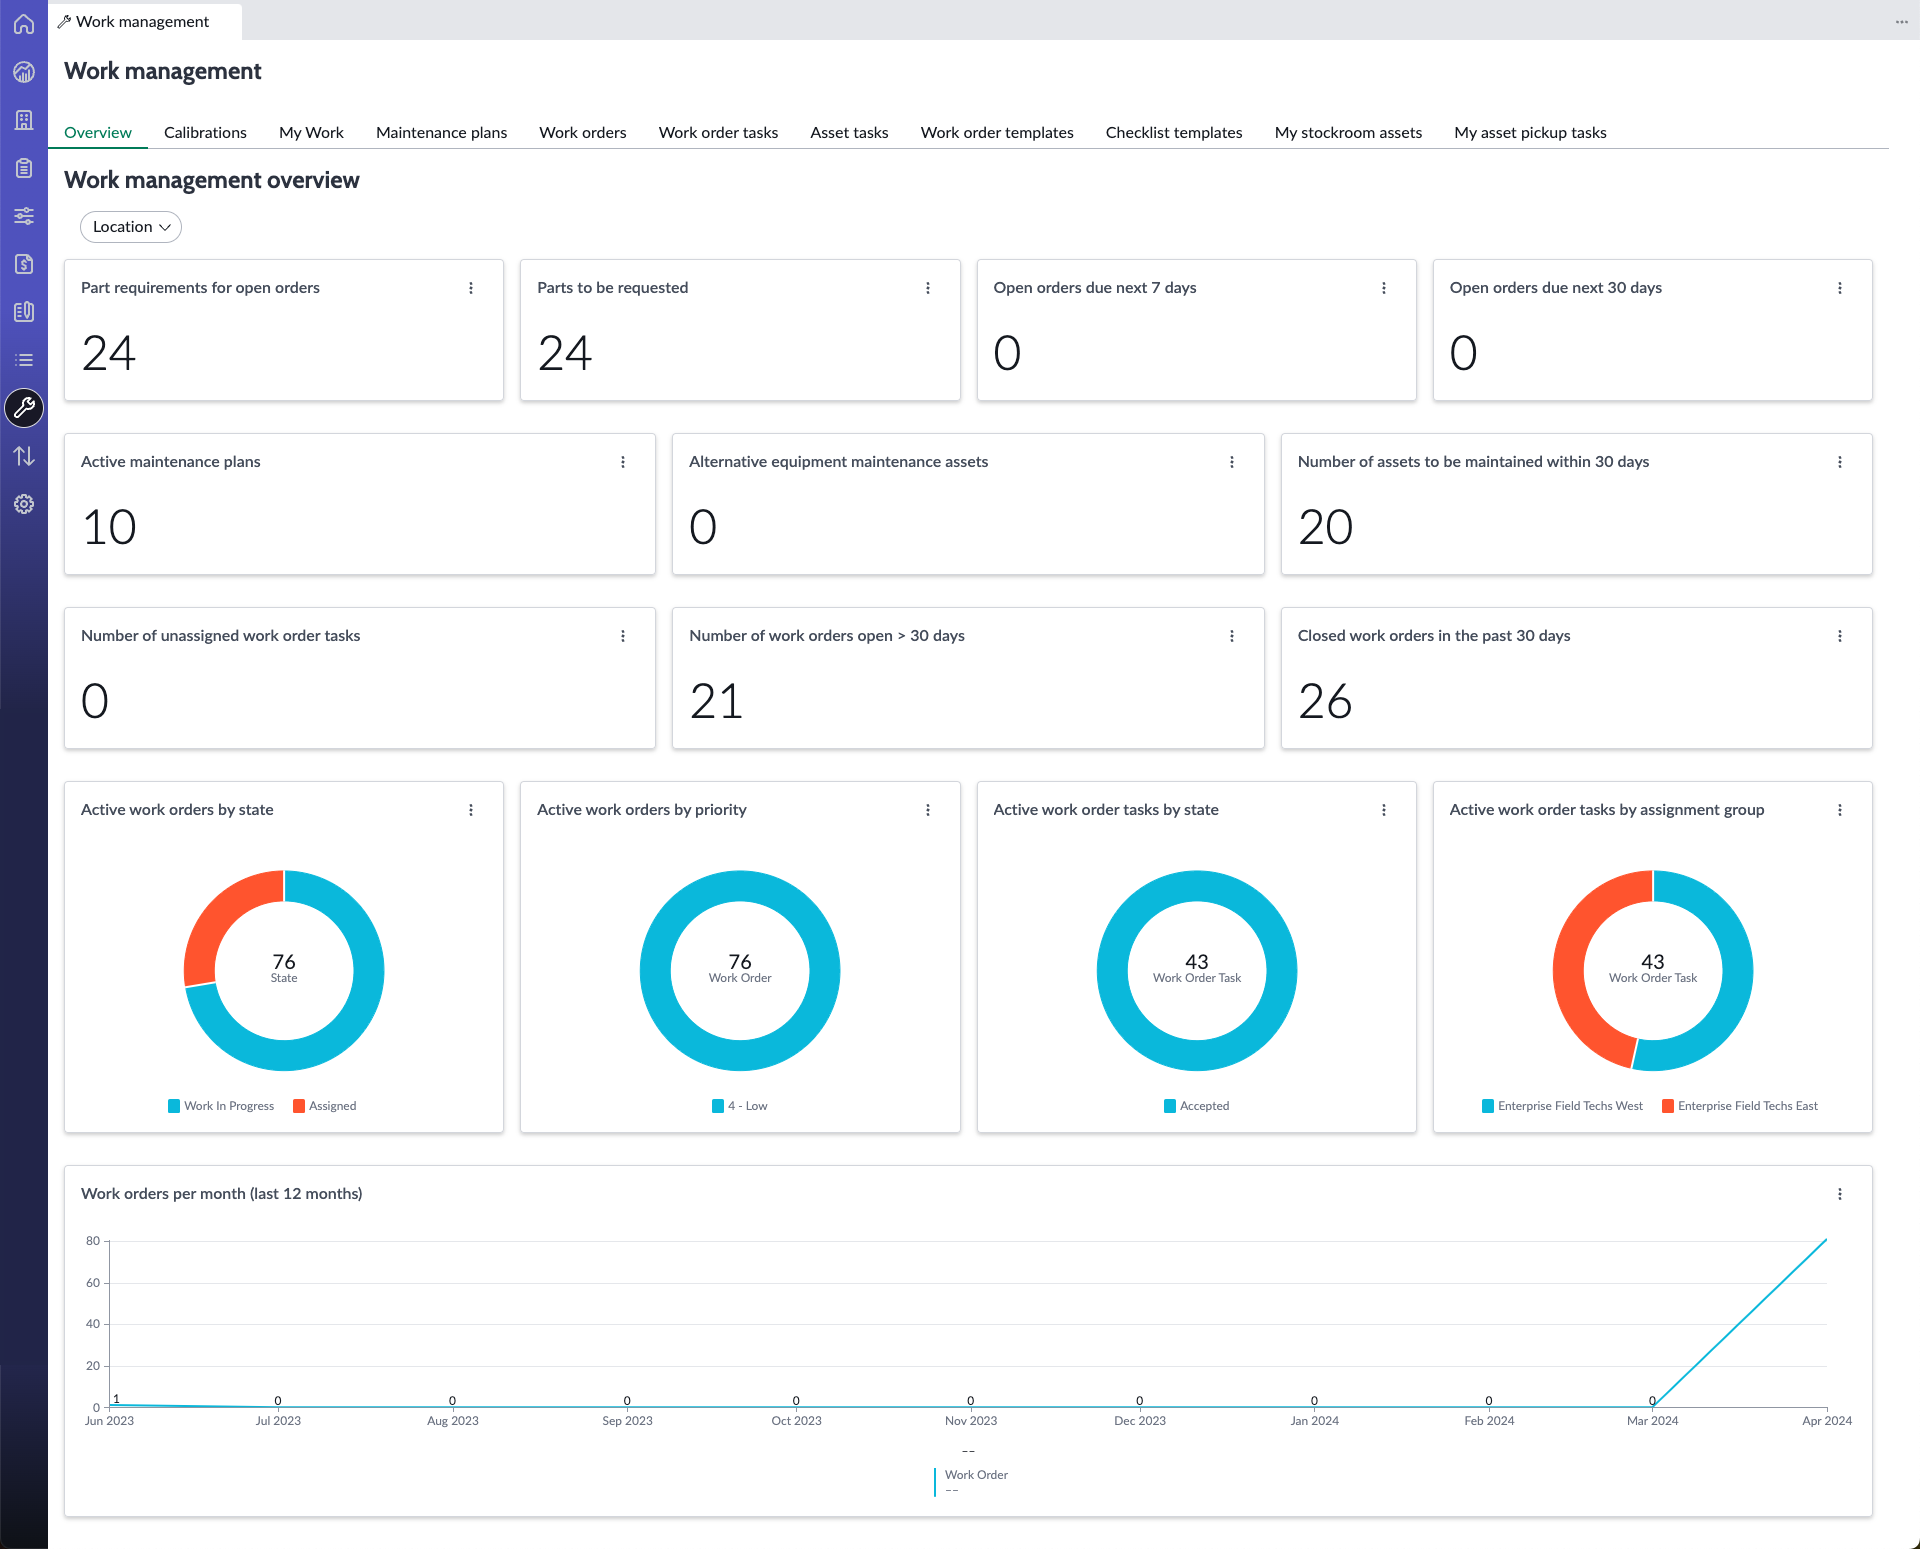Toggle Enterprise Field Techs East legend entry

[x=1740, y=1106]
